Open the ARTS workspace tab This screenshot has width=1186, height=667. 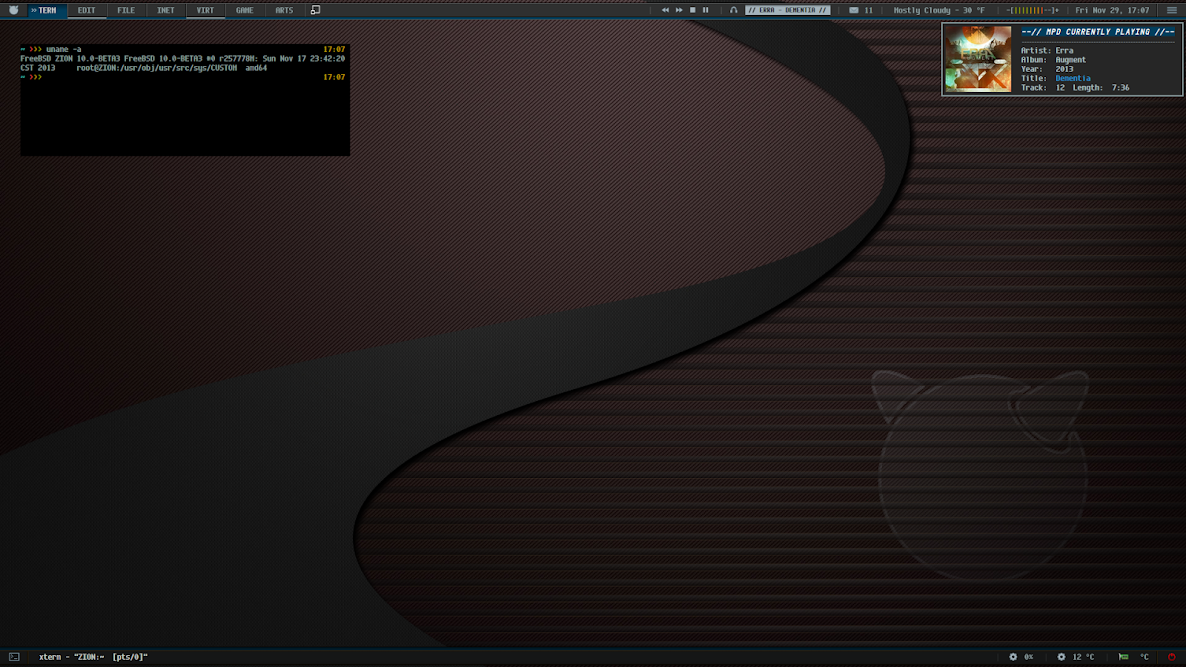click(284, 10)
